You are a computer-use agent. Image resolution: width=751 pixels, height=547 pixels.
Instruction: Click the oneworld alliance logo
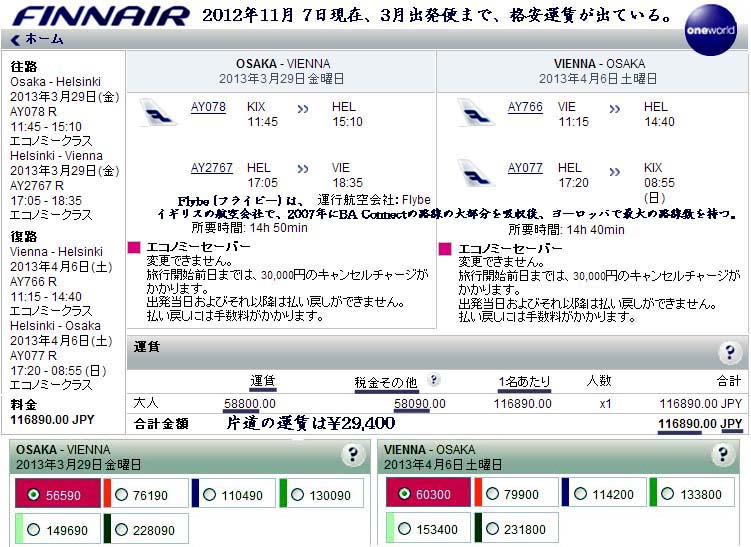(x=711, y=30)
